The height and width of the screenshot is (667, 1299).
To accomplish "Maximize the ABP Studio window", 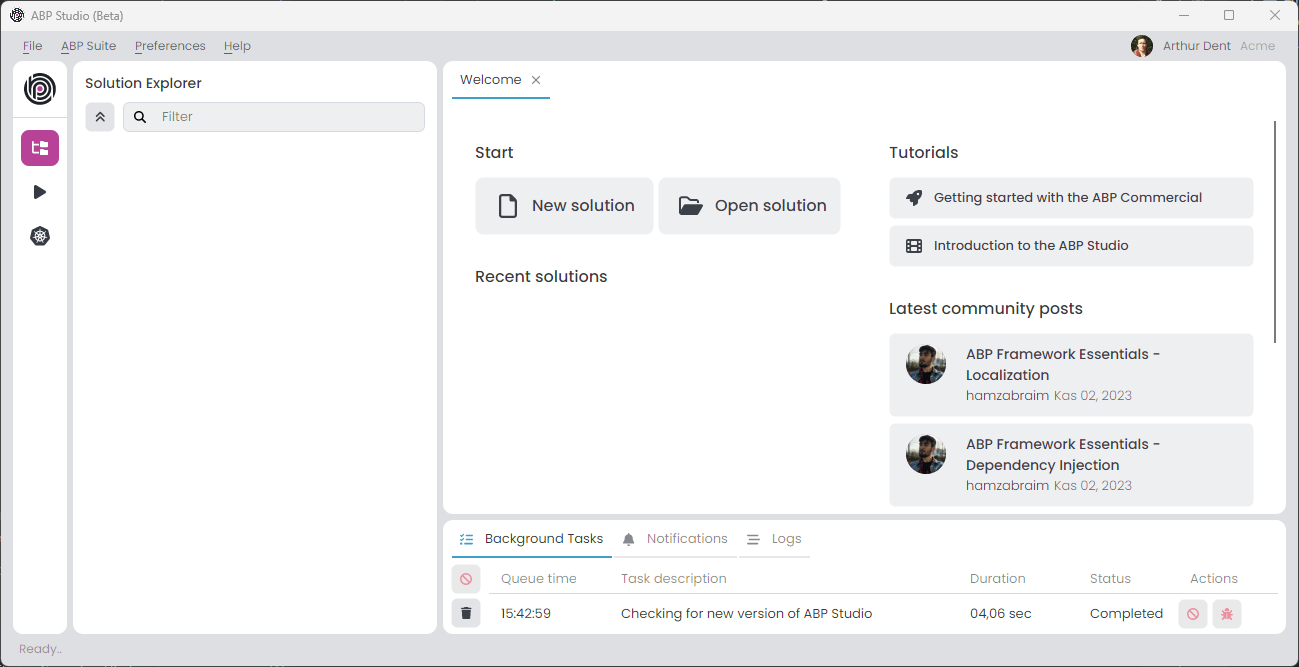I will tap(1229, 15).
